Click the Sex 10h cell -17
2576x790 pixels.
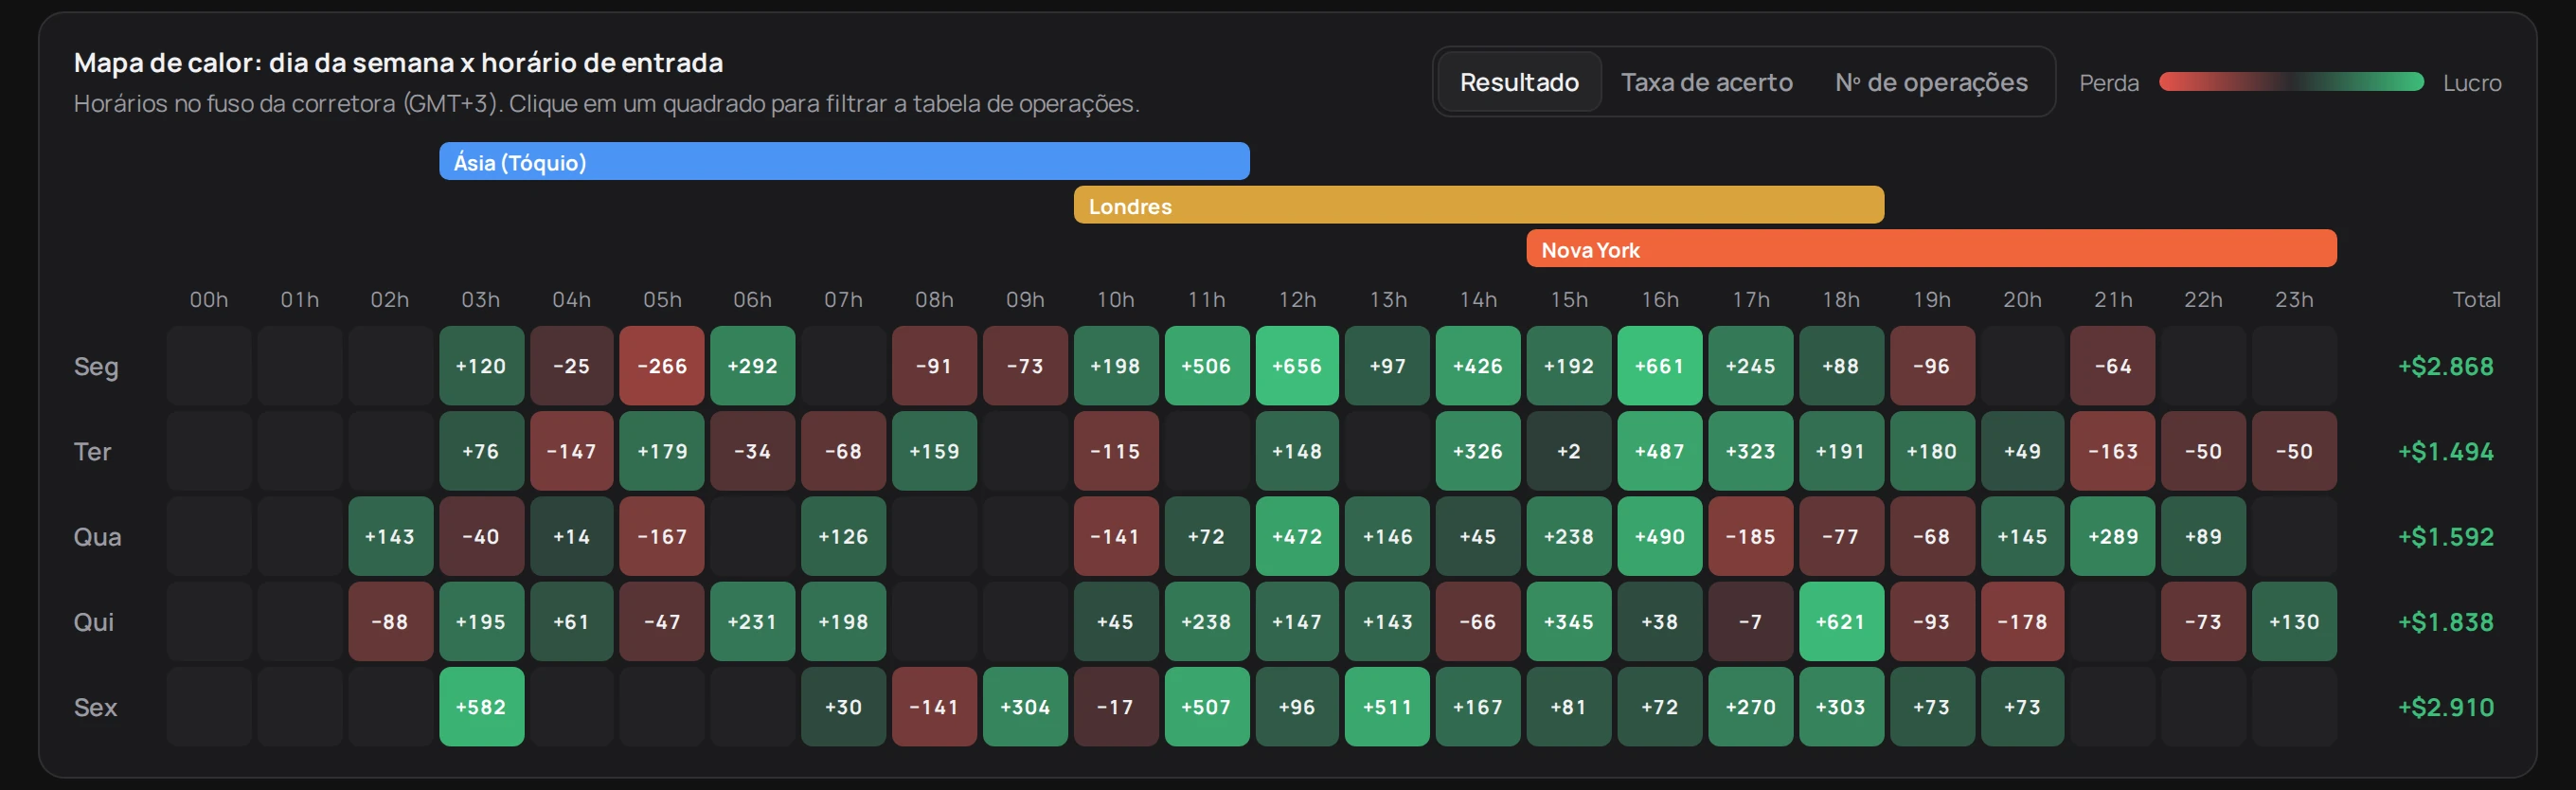(x=1116, y=706)
